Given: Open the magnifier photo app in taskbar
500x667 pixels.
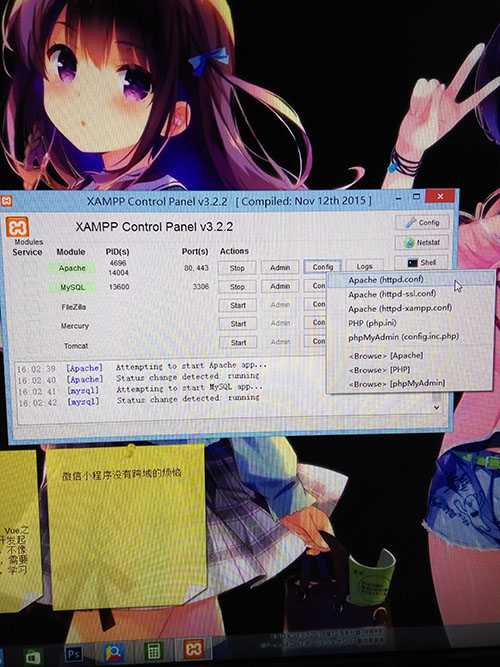Looking at the screenshot, I should (113, 653).
